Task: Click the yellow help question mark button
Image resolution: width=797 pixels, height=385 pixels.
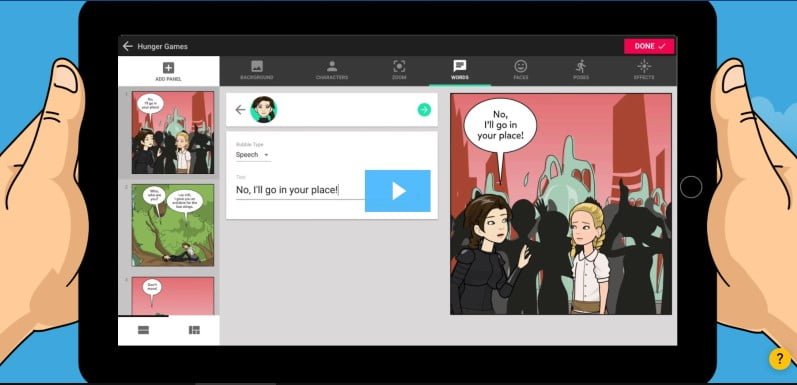Action: pyautogui.click(x=780, y=359)
